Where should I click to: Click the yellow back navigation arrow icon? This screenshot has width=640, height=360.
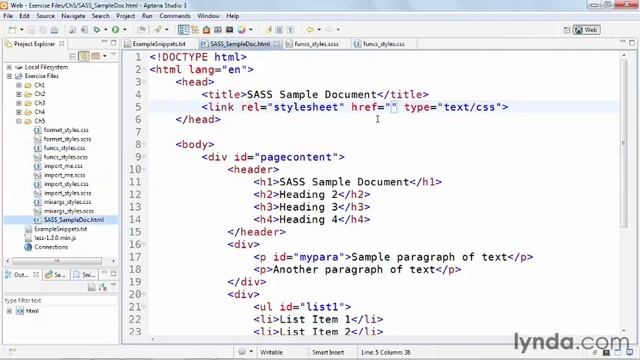point(310,30)
